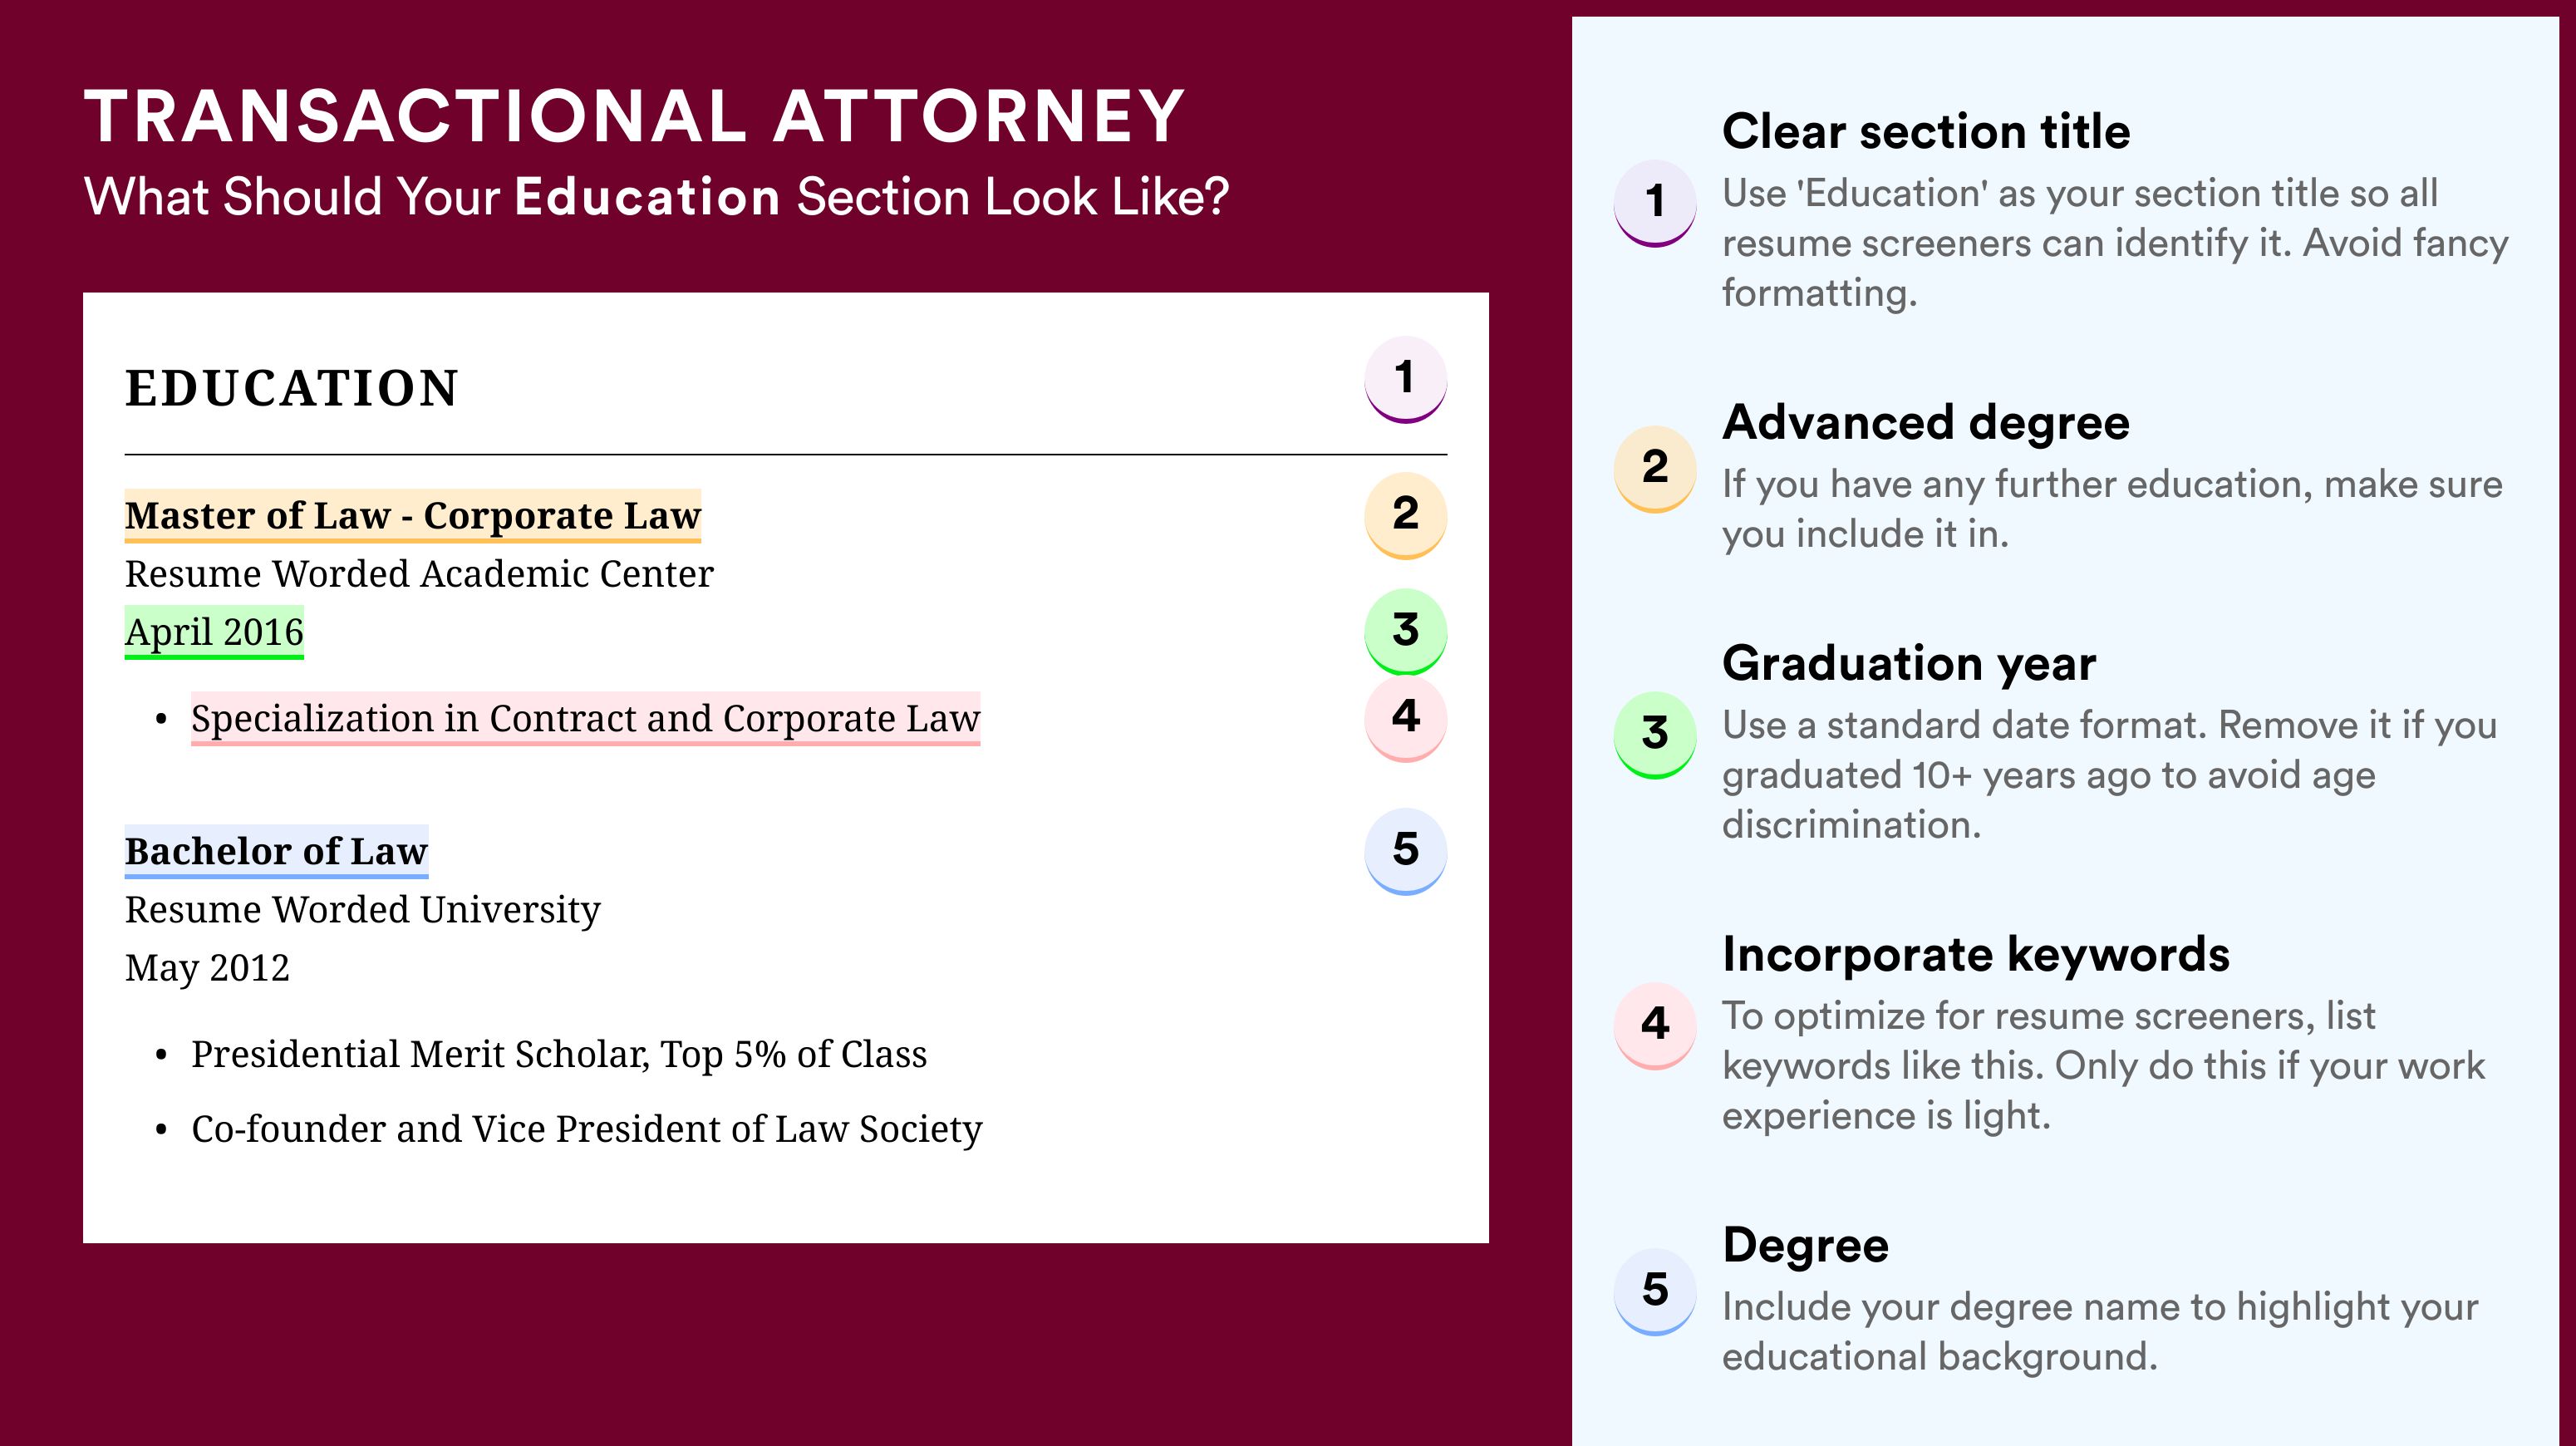
Task: Click badge 1 next to Clear section title
Action: [x=1655, y=203]
